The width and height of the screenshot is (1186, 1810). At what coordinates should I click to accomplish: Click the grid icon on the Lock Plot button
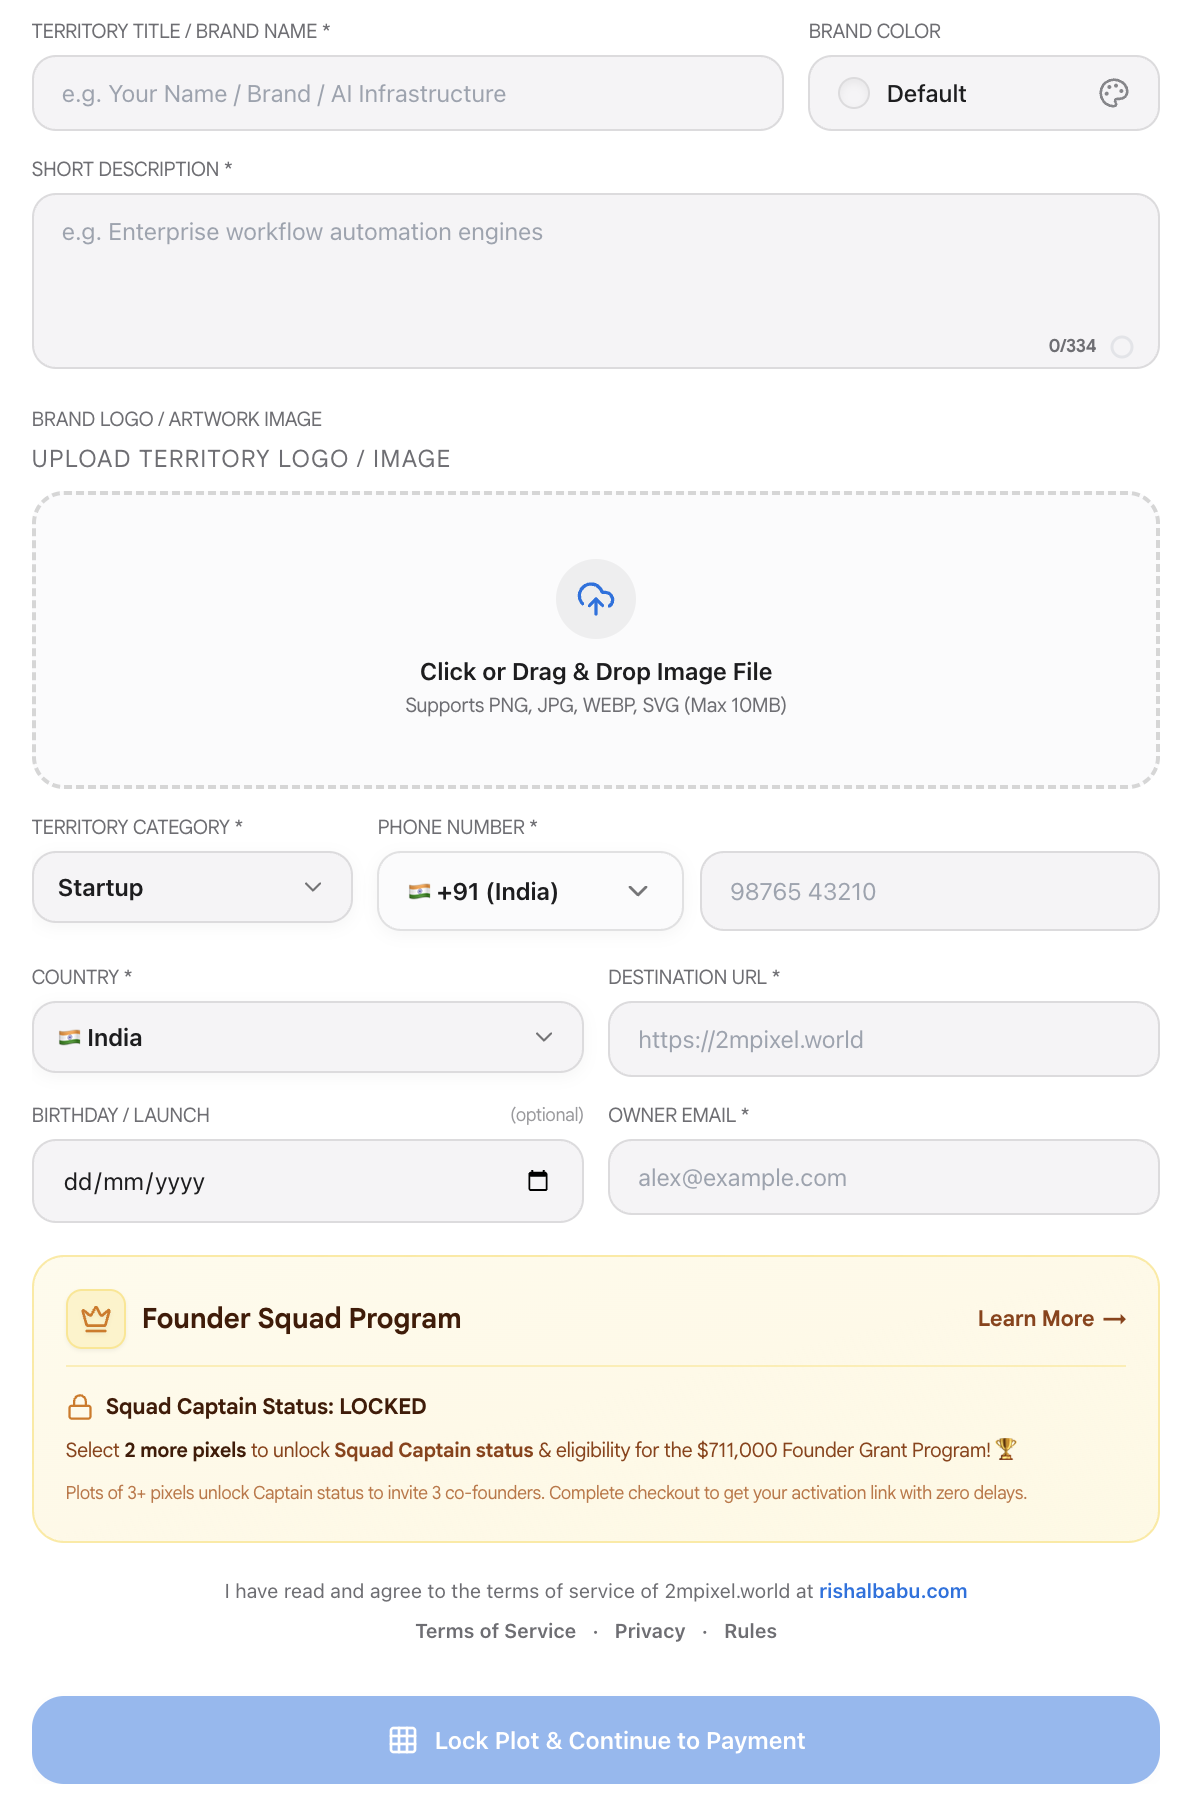pyautogui.click(x=403, y=1740)
